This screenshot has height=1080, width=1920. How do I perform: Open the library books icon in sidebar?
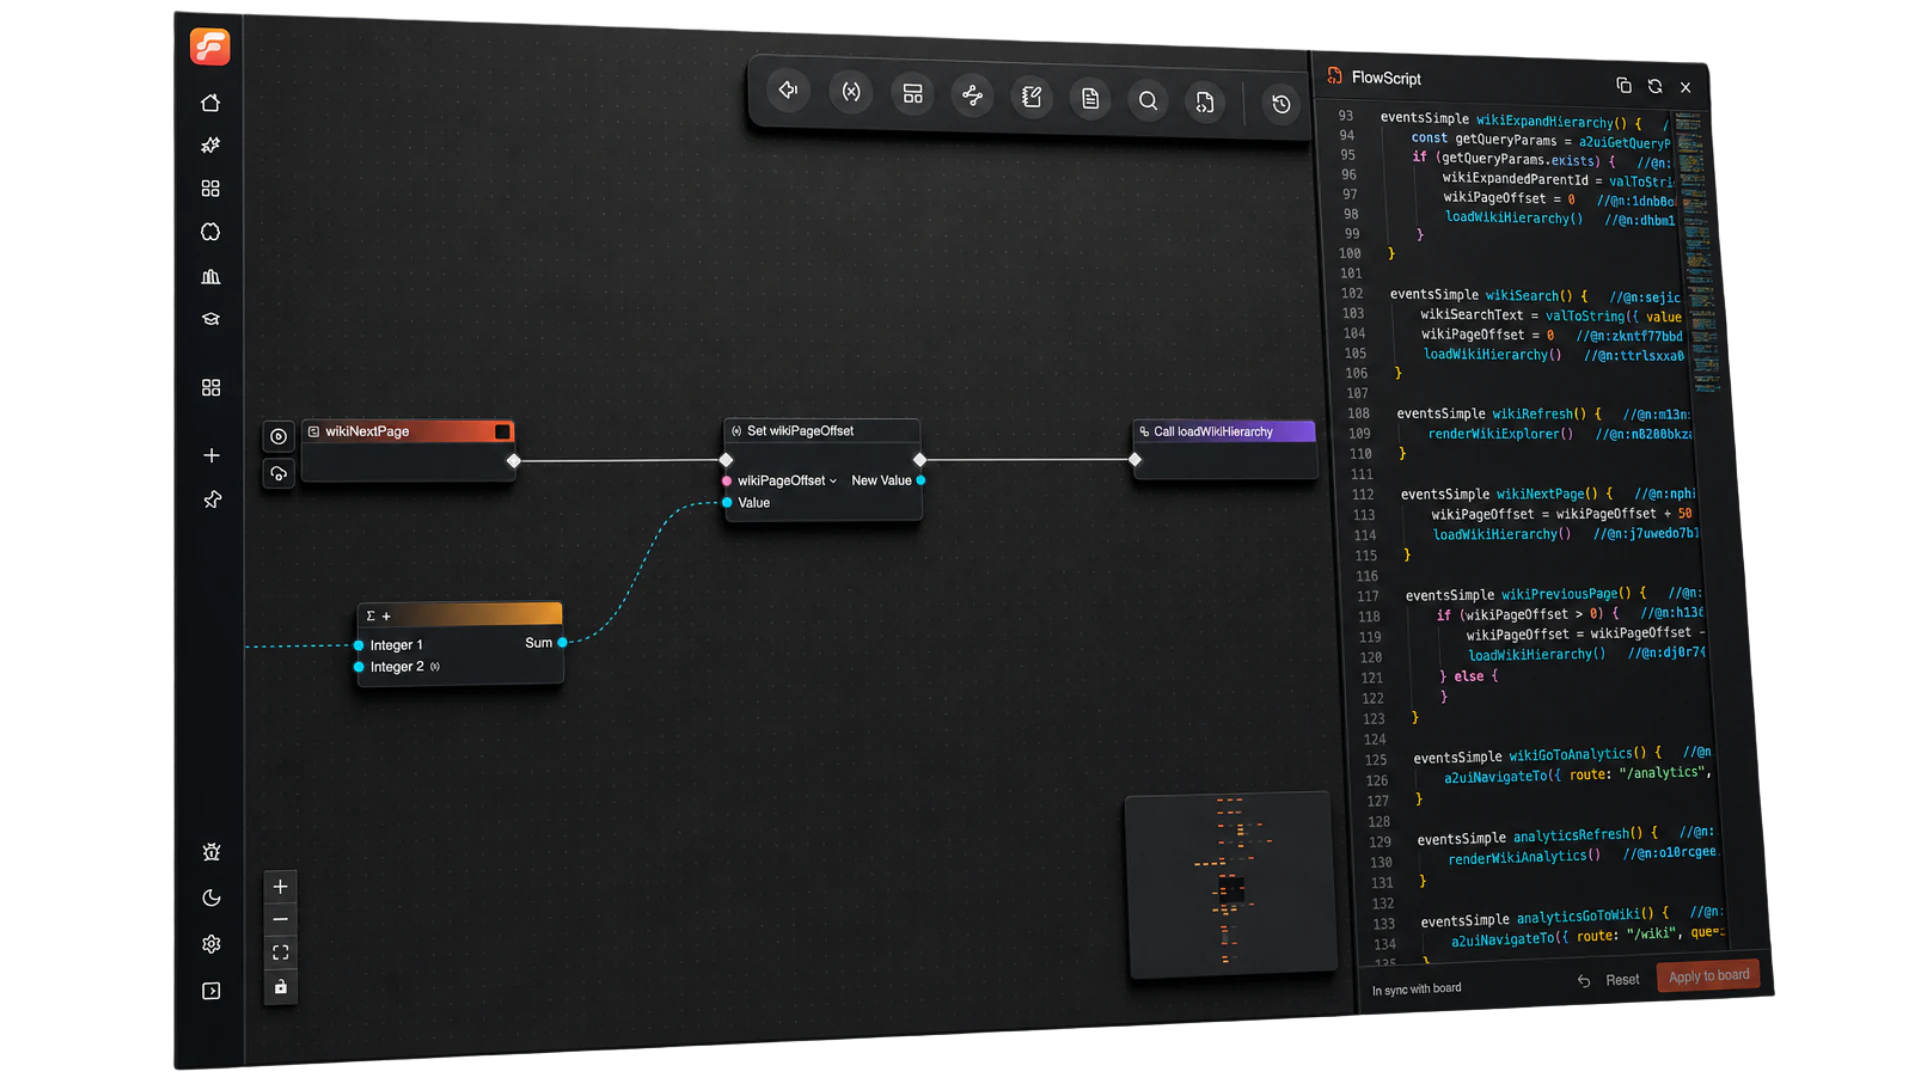coord(210,277)
